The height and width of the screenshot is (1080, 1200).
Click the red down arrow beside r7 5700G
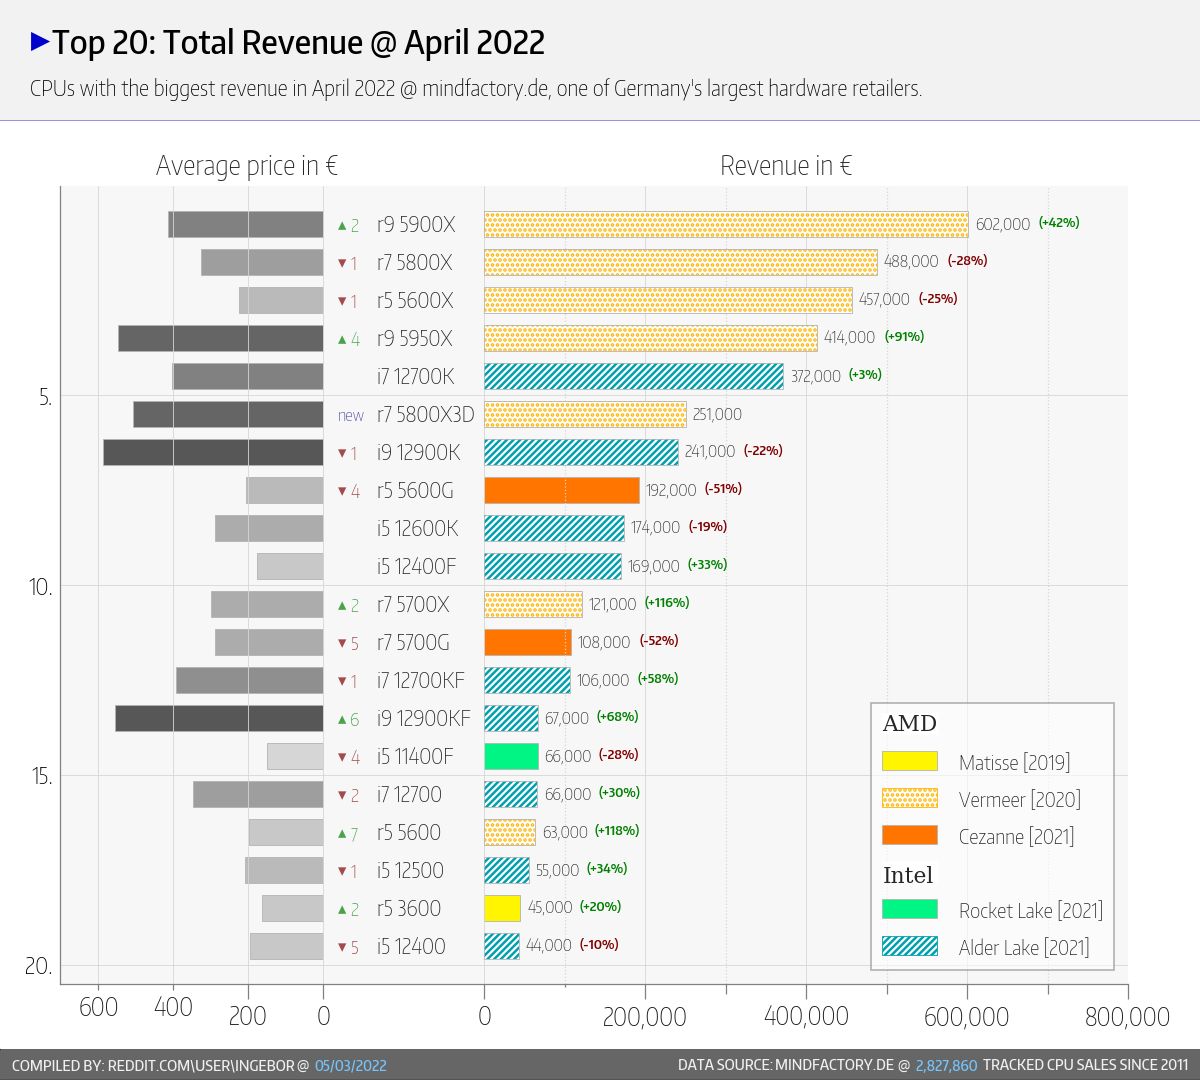click(x=342, y=644)
